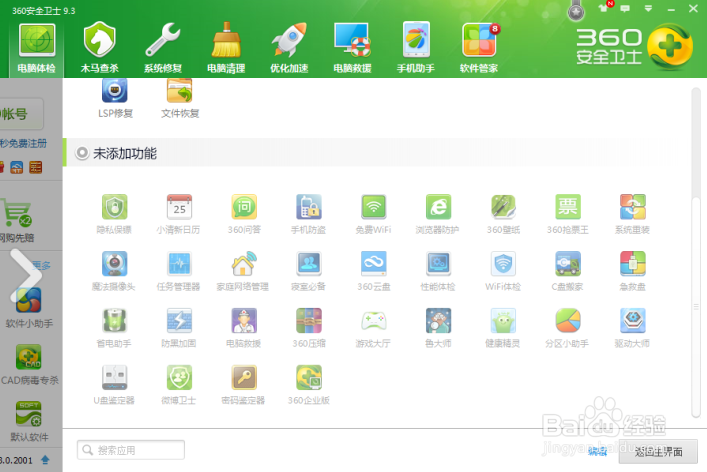Image resolution: width=707 pixels, height=472 pixels.
Task: Launch the LSP修复 tool
Action: 115,98
